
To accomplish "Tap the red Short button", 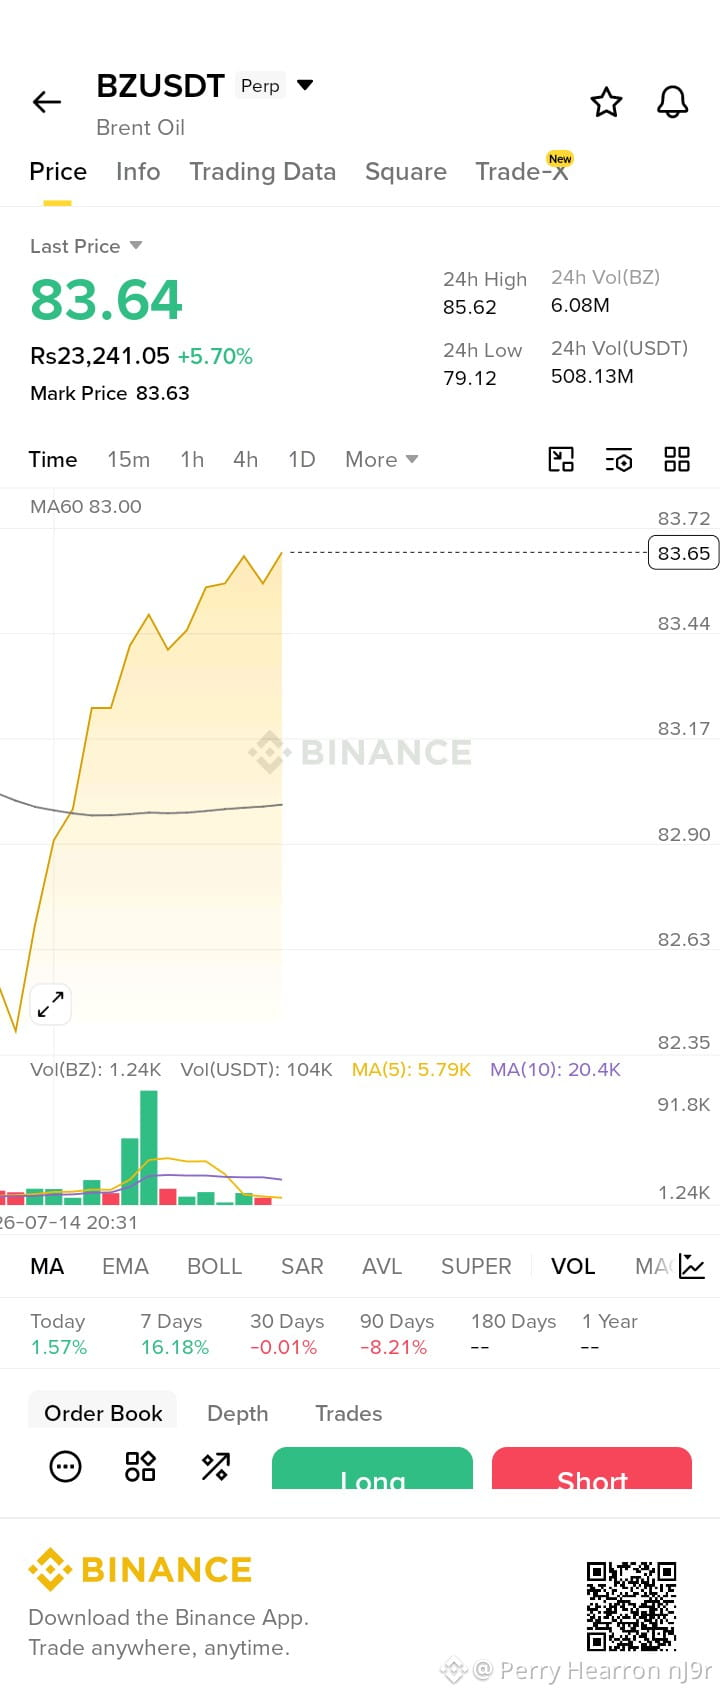I will [592, 1468].
